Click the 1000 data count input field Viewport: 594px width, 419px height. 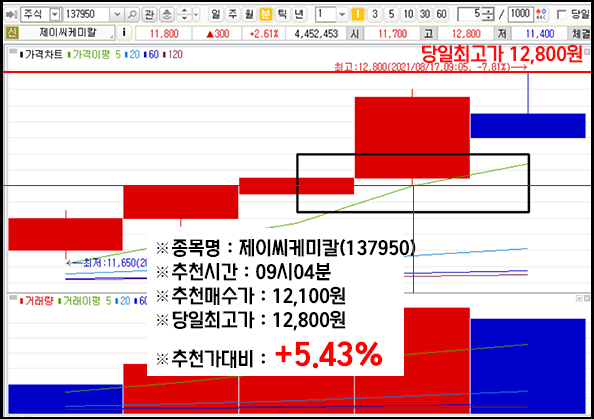click(x=520, y=14)
